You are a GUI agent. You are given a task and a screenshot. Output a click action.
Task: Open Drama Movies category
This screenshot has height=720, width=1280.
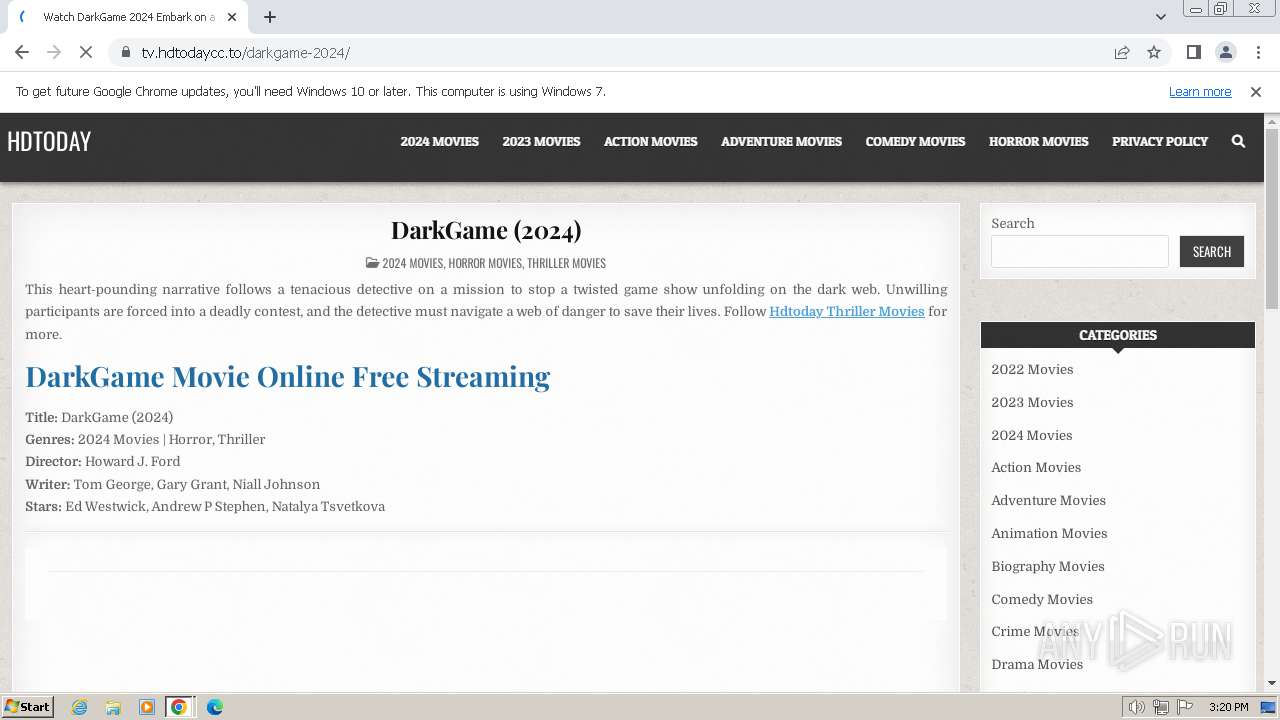point(1037,664)
